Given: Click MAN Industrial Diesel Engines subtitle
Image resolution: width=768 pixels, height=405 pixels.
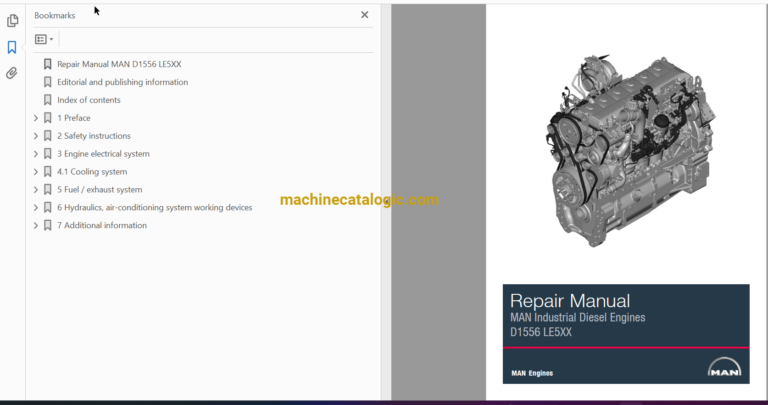Looking at the screenshot, I should click(x=577, y=317).
